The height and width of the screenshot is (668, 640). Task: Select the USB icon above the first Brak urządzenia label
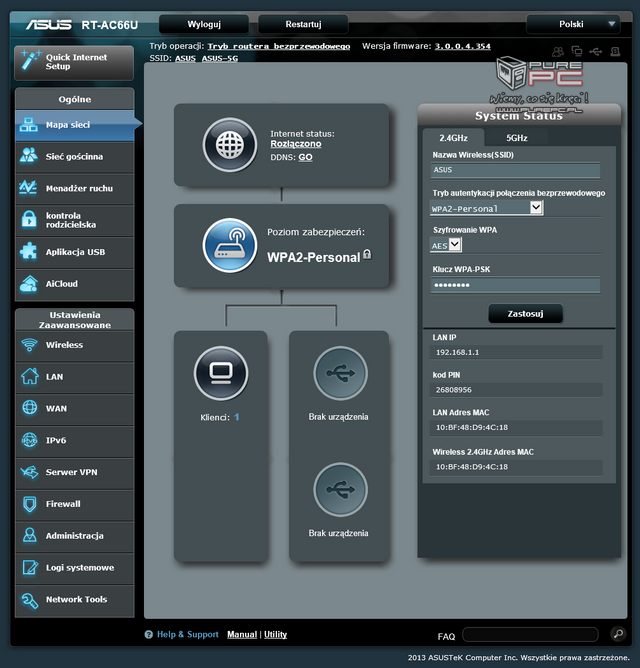click(x=340, y=373)
